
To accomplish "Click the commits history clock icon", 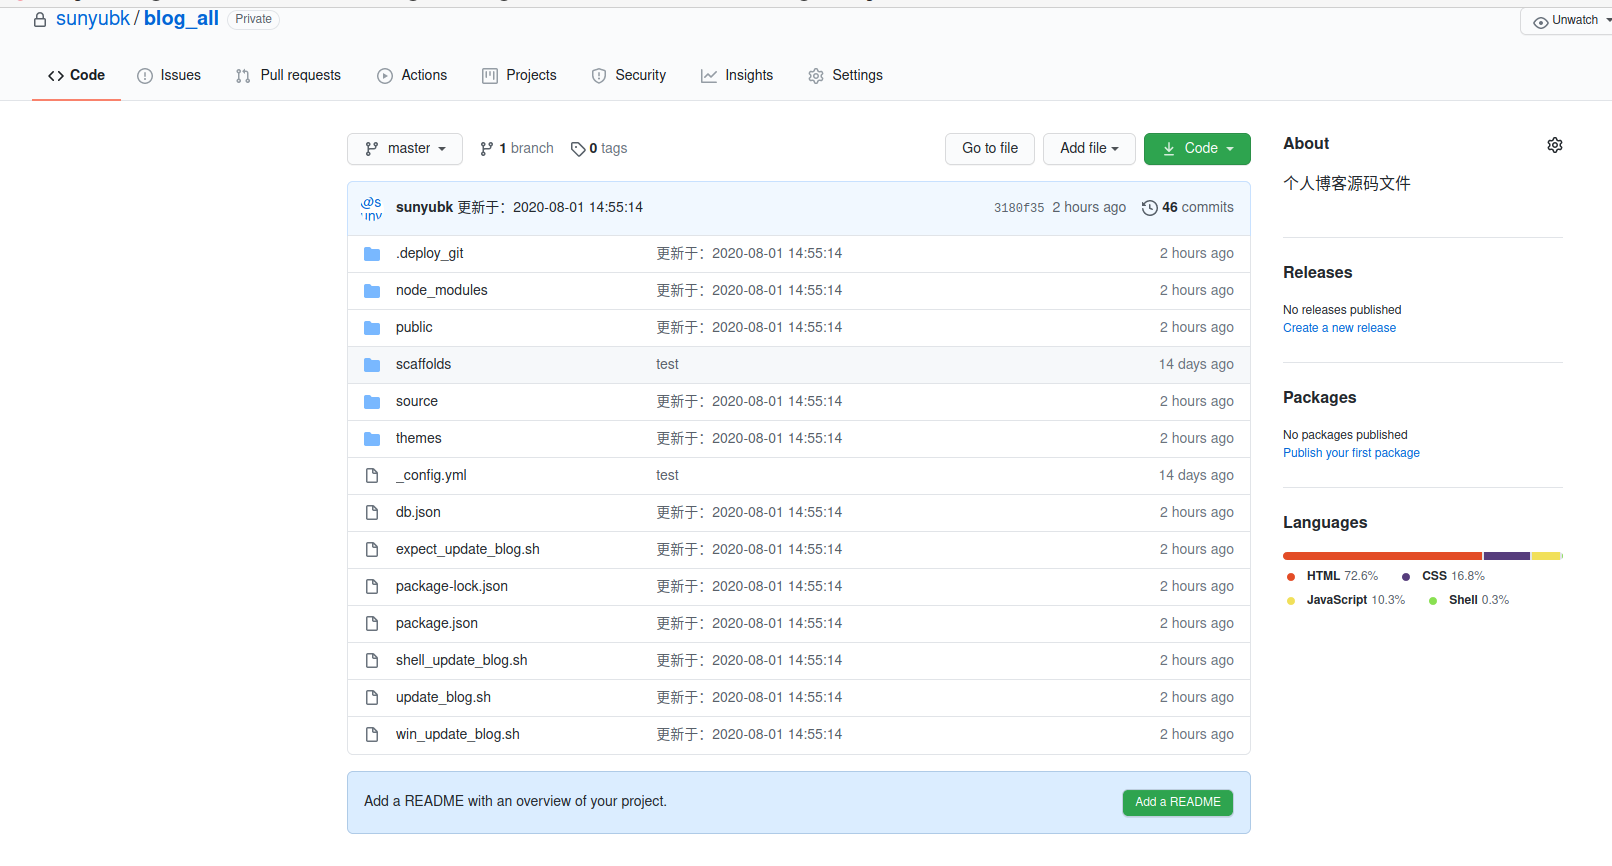I will pos(1150,208).
